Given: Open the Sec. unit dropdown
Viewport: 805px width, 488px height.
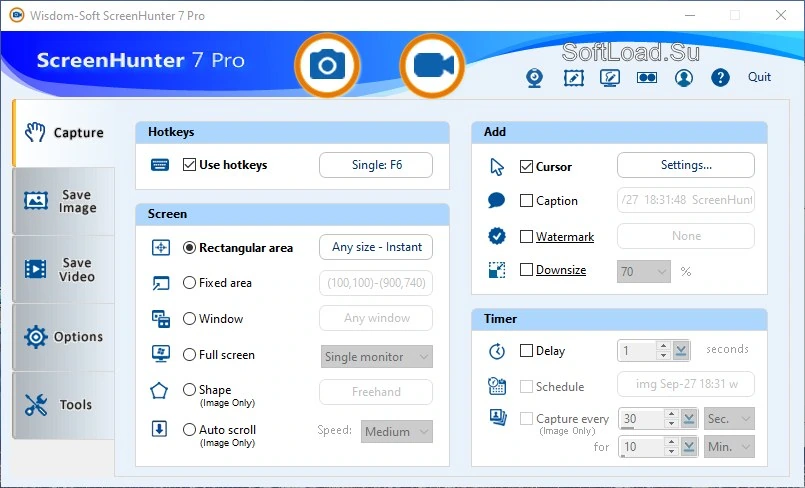Looking at the screenshot, I should coord(729,419).
